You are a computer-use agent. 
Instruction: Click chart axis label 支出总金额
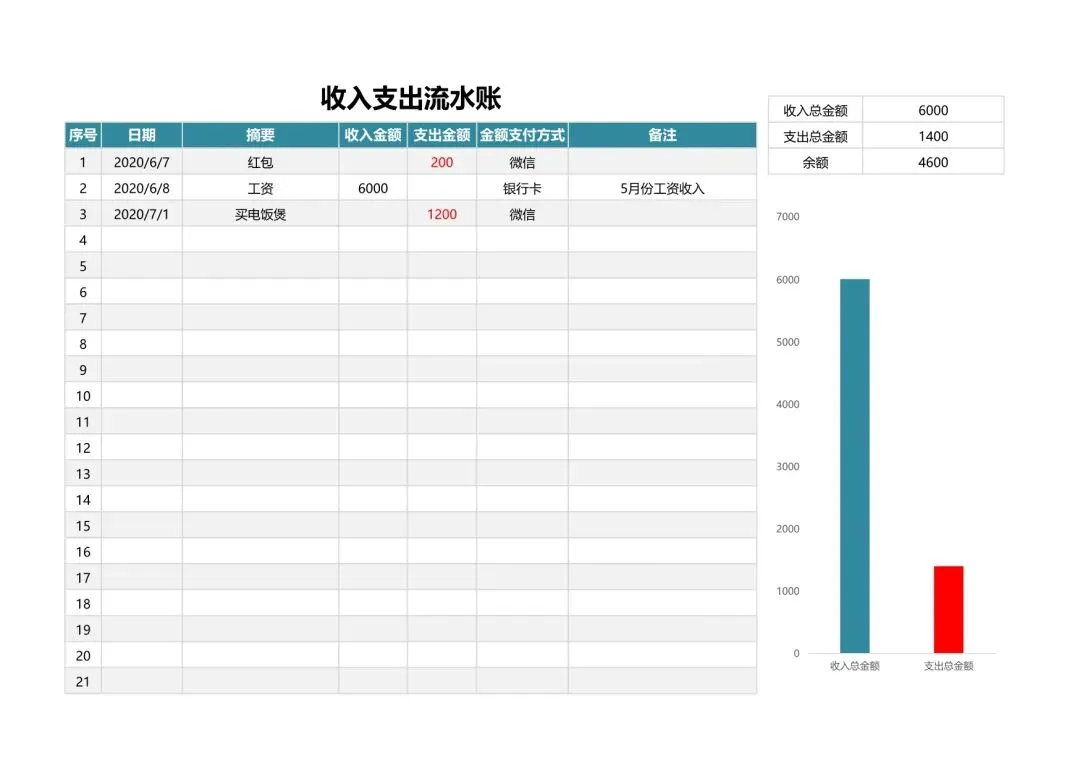[x=948, y=666]
